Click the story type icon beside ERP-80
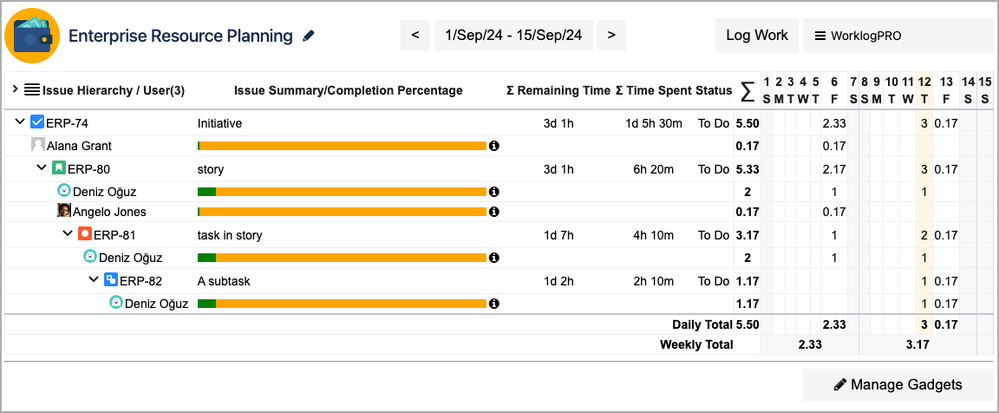Screen dimensions: 999x413 coord(59,169)
